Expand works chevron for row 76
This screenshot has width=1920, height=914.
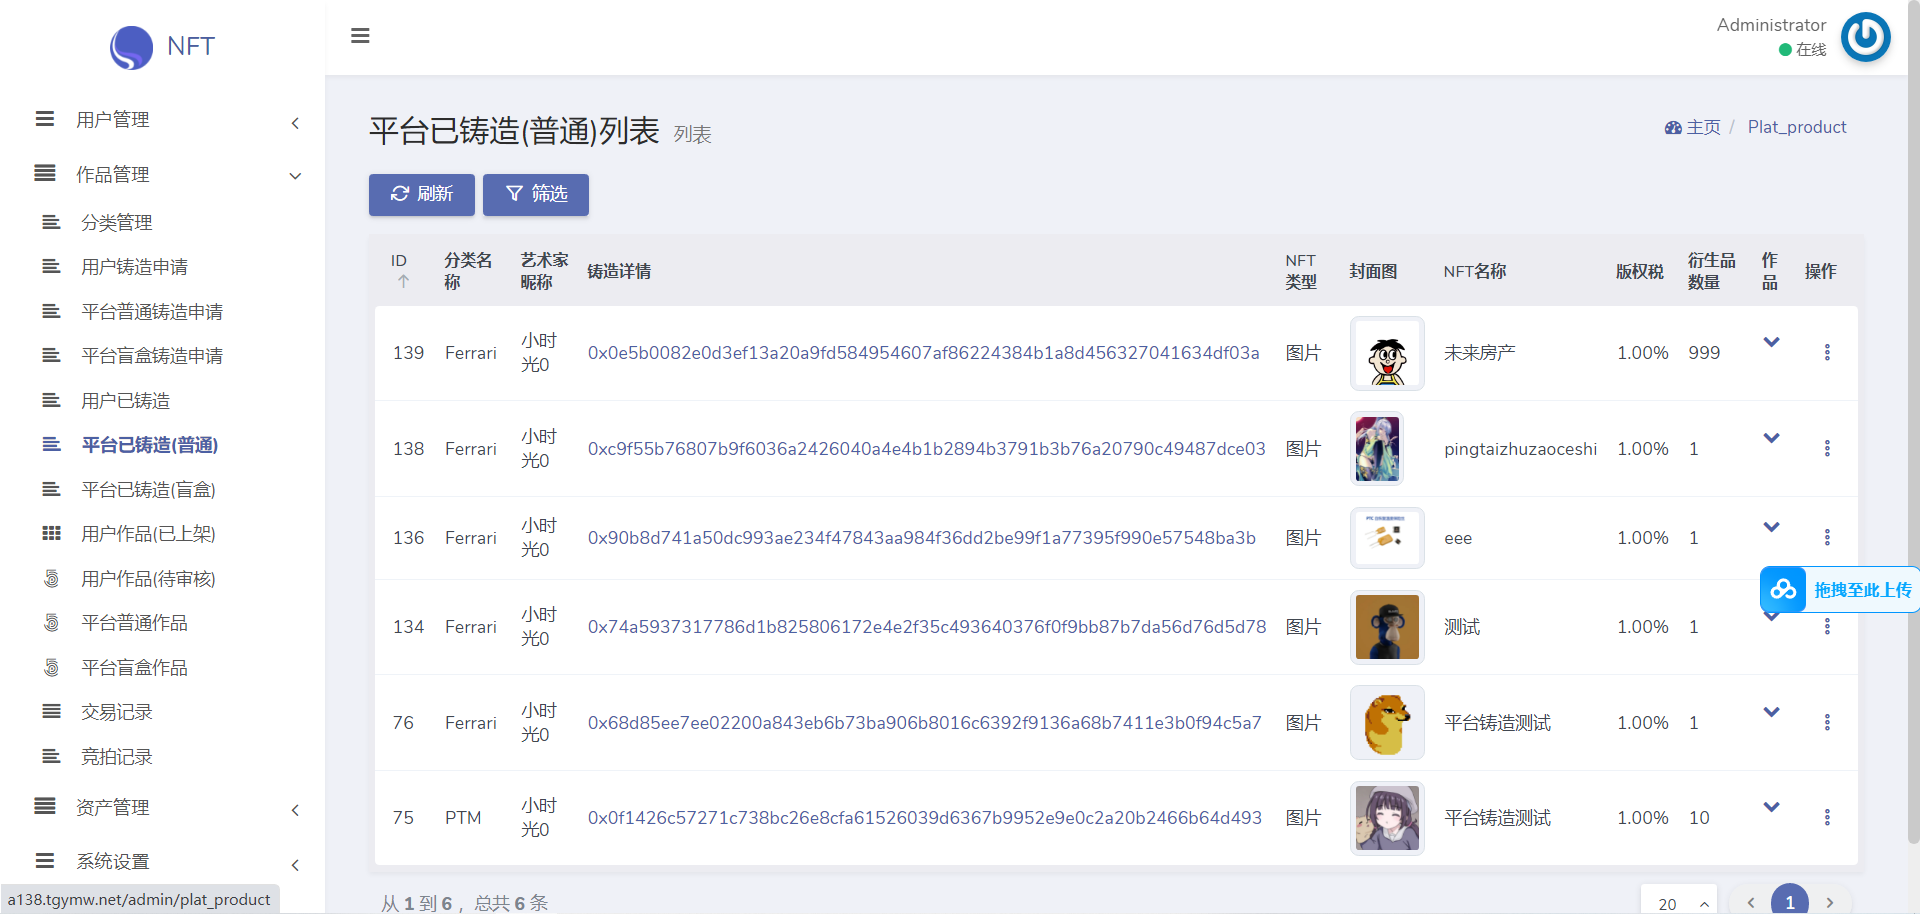tap(1771, 712)
